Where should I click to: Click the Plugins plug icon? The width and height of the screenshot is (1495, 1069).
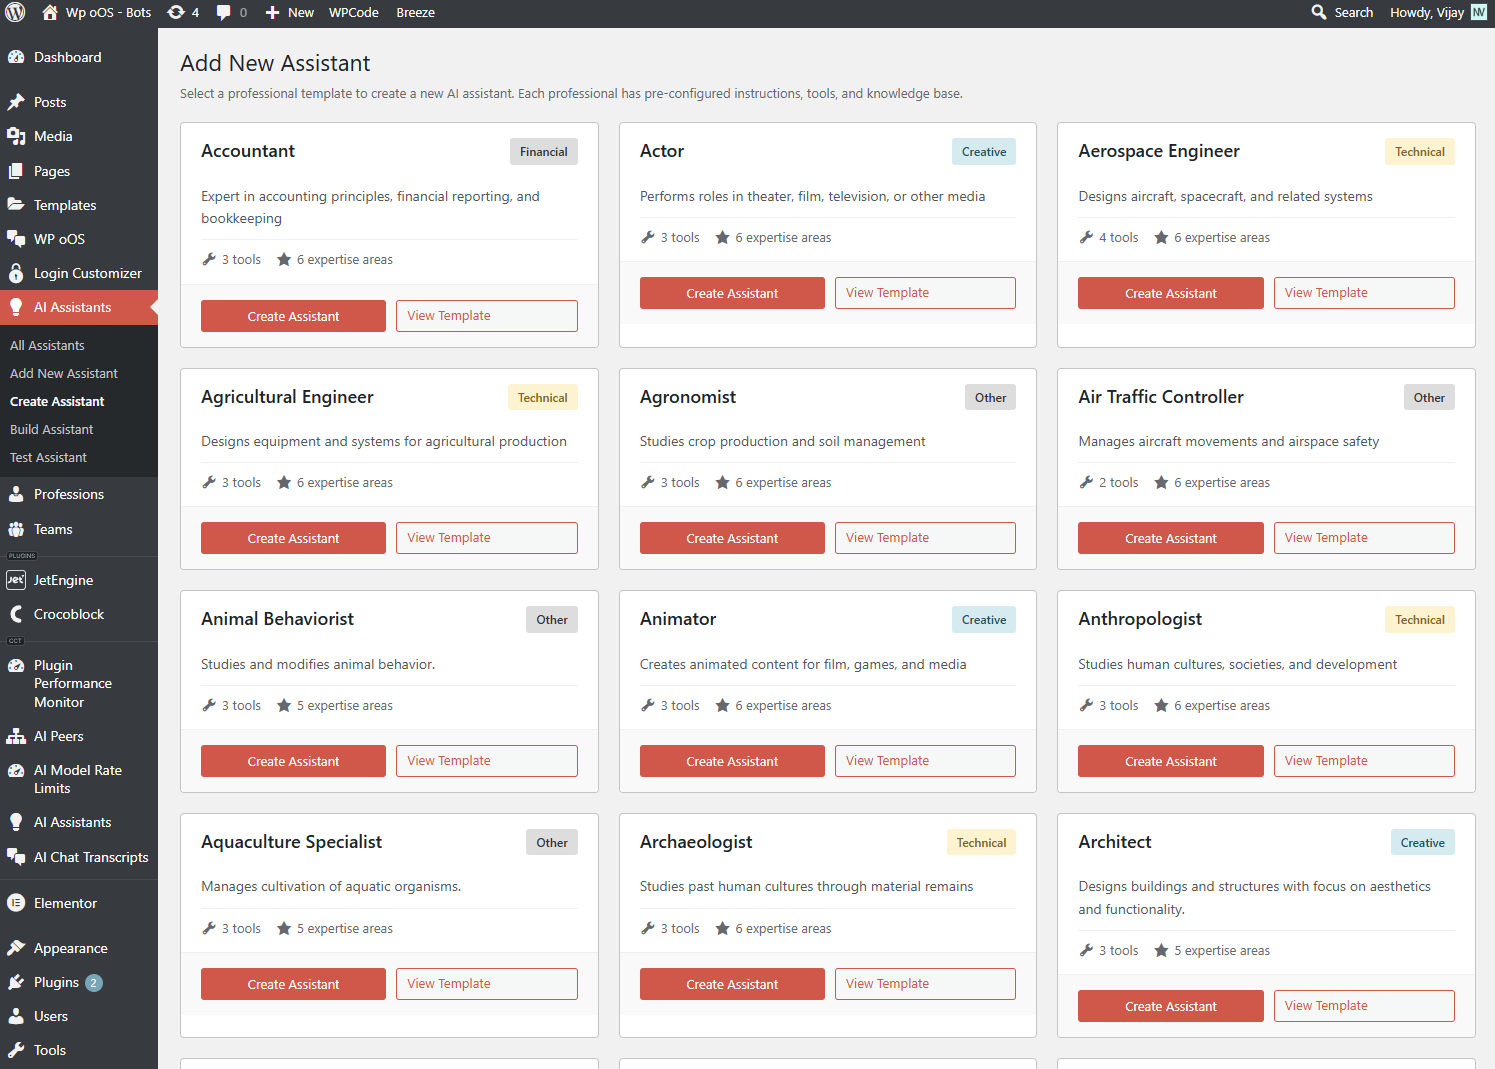16,982
